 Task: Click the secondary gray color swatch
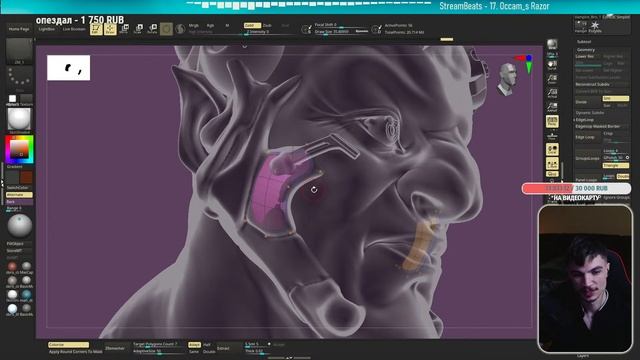[13, 178]
